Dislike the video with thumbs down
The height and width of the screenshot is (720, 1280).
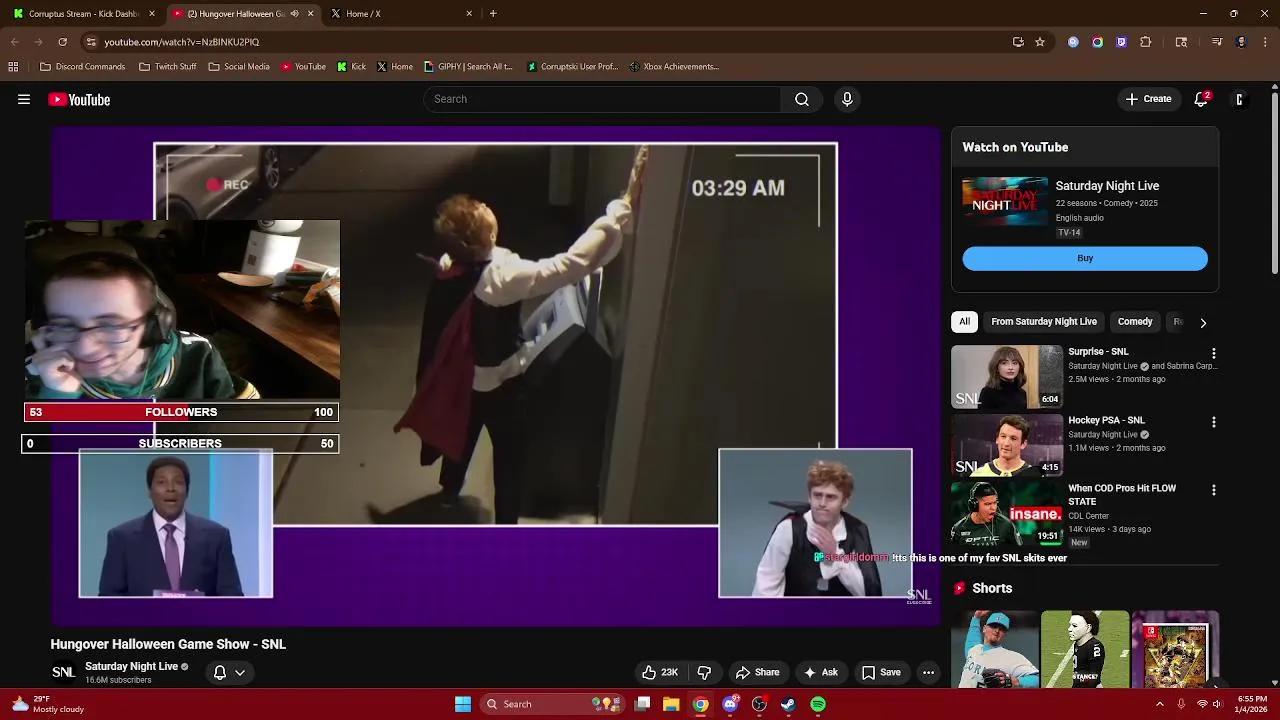point(704,672)
